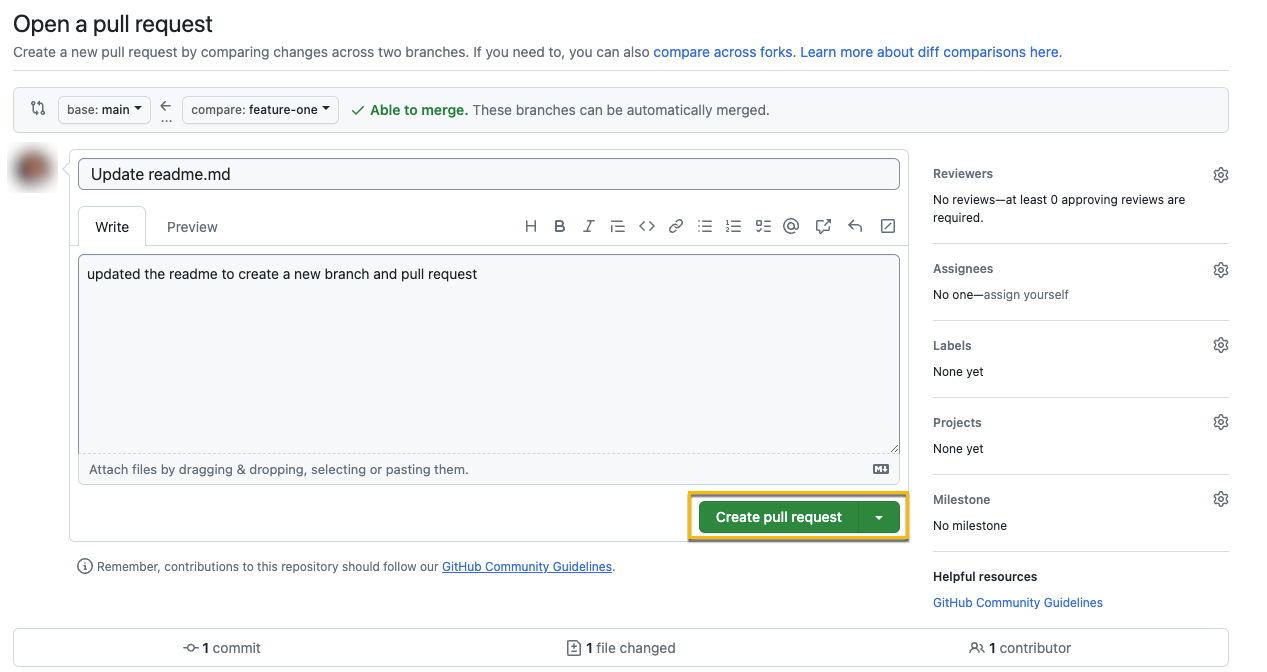Open the compare across forks link
Image resolution: width=1267 pixels, height=672 pixels.
point(723,52)
